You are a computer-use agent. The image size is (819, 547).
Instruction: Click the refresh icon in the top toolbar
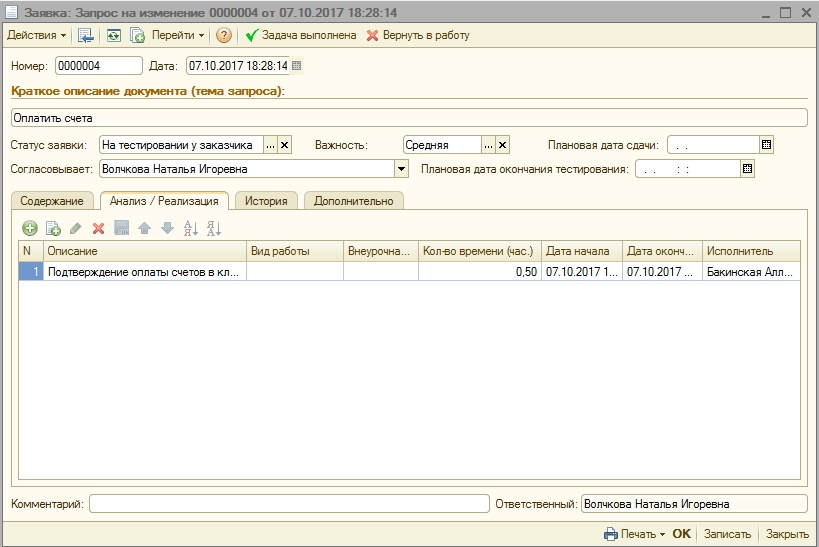(x=114, y=35)
